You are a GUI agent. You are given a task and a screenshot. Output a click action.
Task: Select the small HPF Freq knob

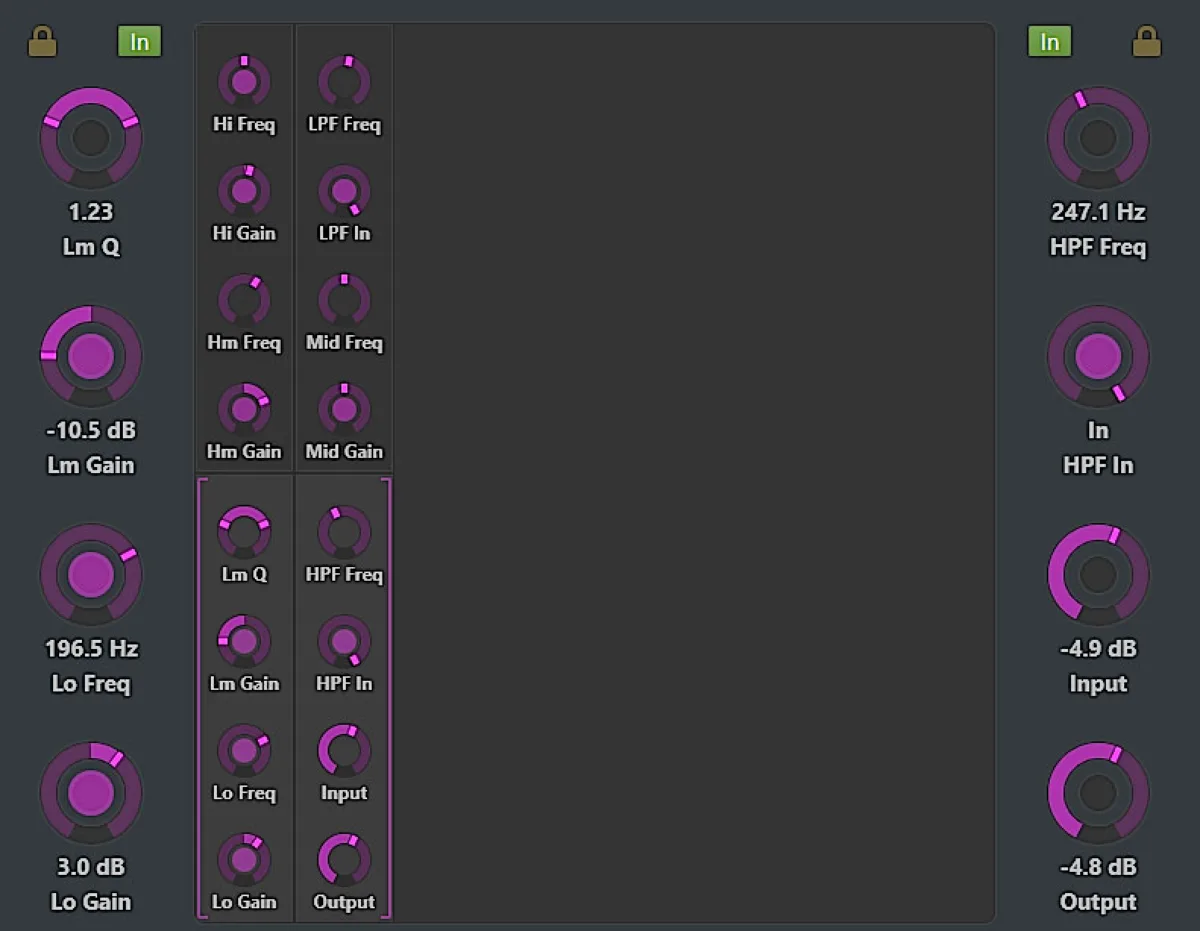point(344,532)
